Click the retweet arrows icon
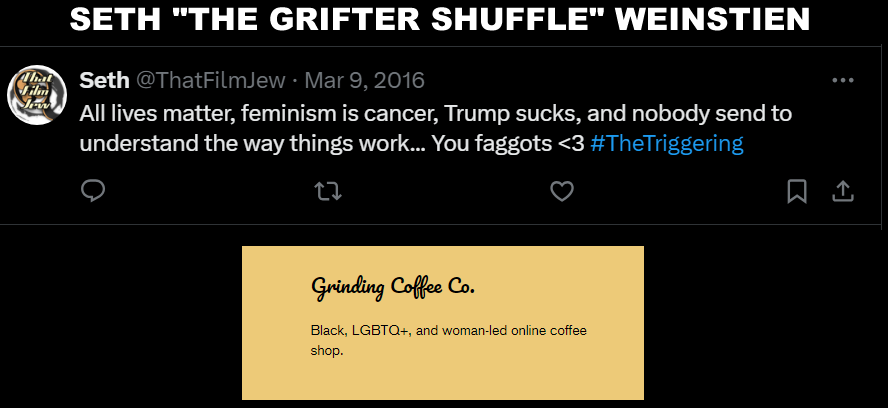The image size is (888, 408). pos(328,192)
